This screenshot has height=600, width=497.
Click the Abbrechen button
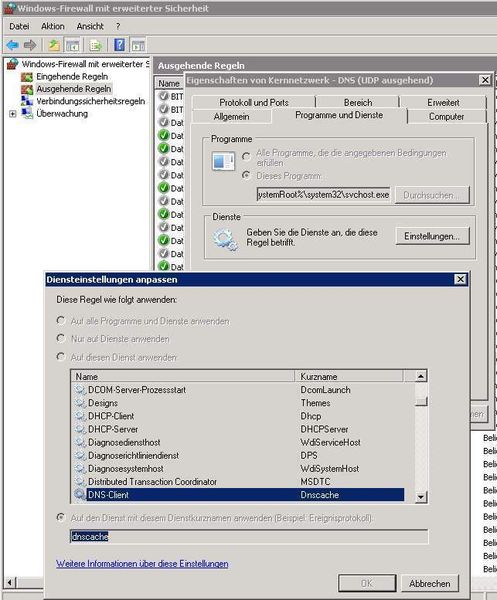coord(430,583)
